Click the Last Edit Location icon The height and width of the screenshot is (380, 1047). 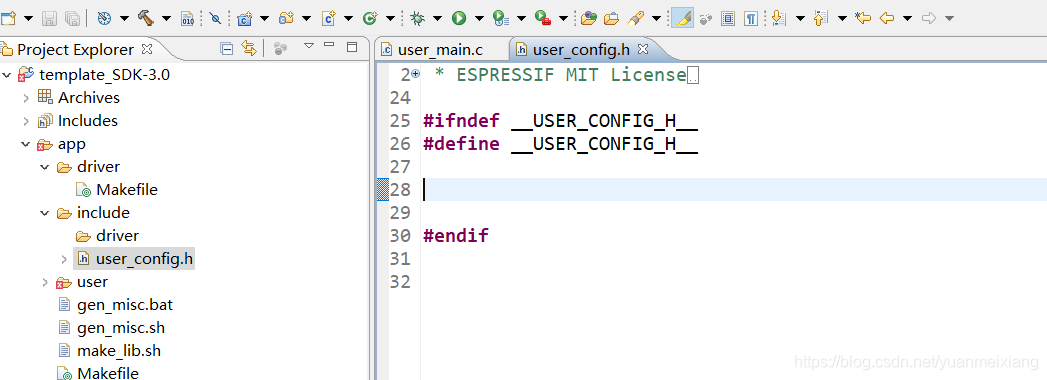863,18
